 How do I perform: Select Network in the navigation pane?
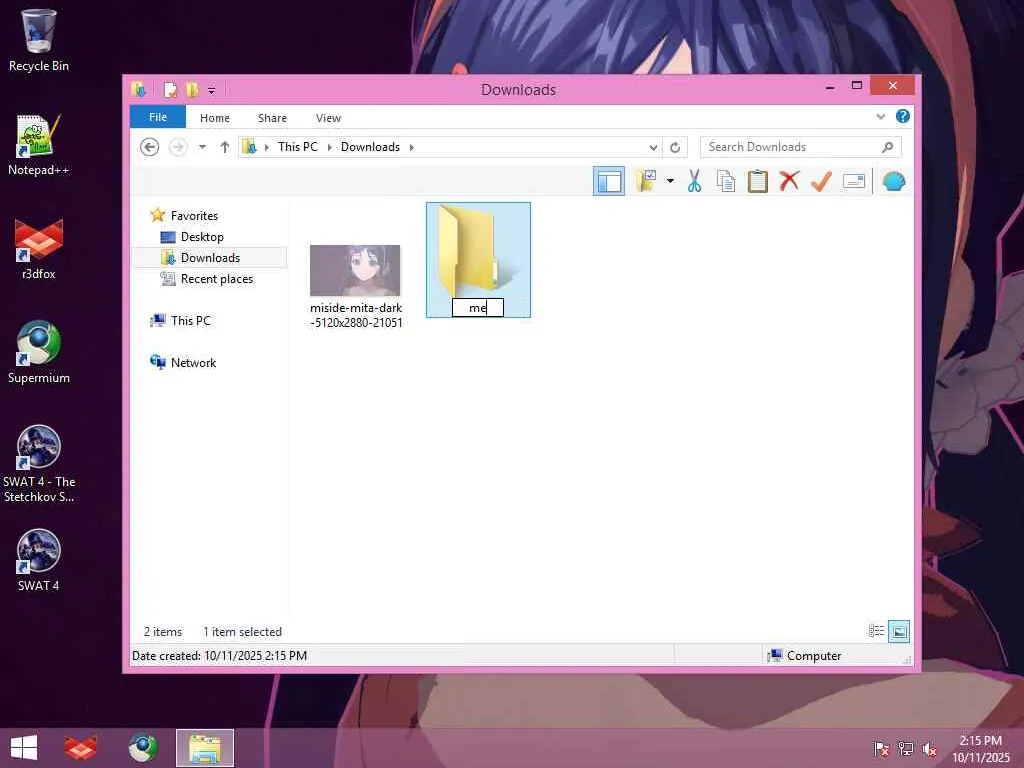[193, 362]
